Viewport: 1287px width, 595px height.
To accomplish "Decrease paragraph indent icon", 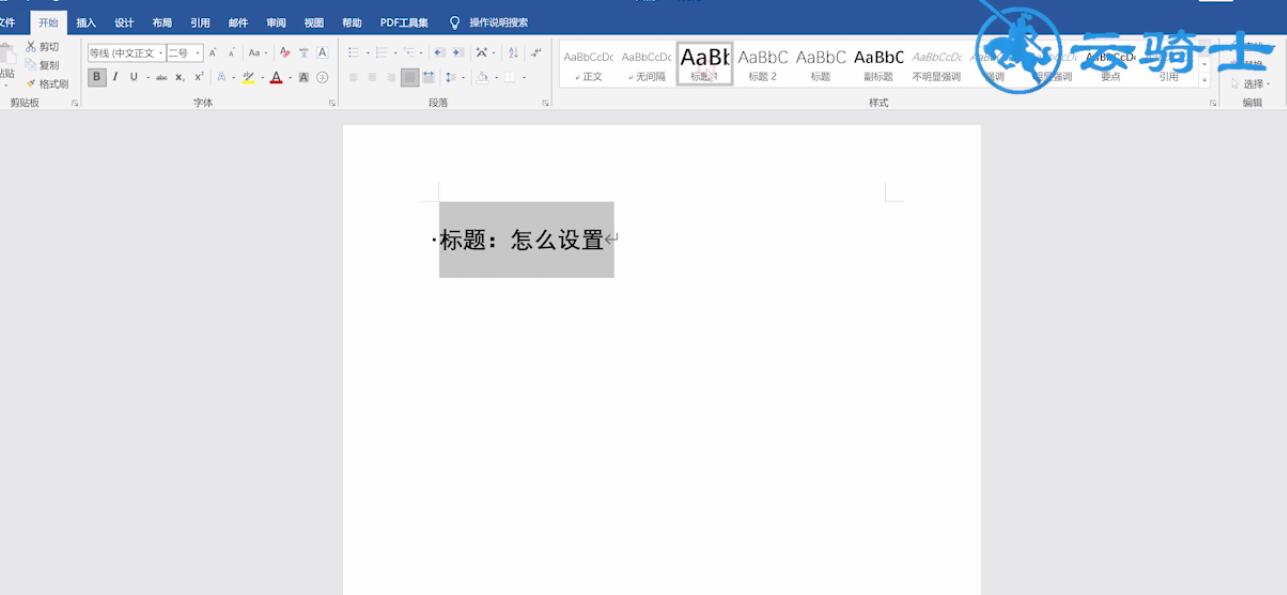I will (439, 52).
